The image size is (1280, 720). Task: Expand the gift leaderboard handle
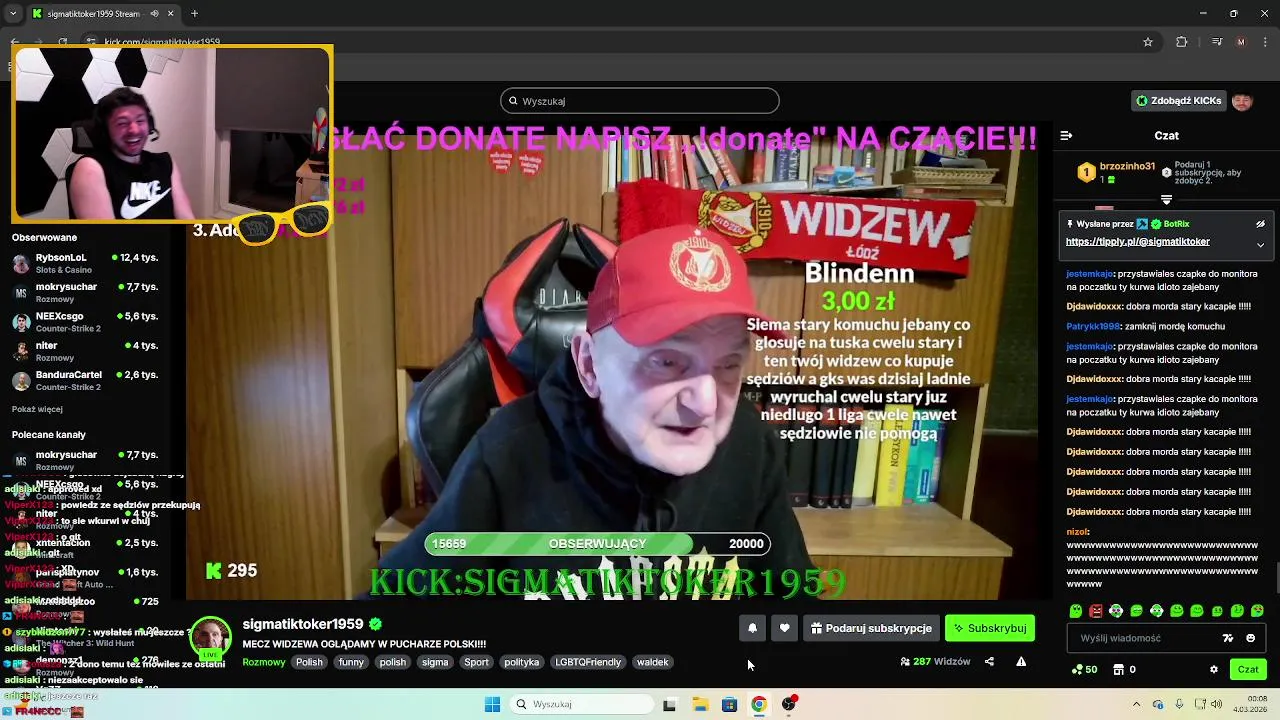click(1166, 200)
